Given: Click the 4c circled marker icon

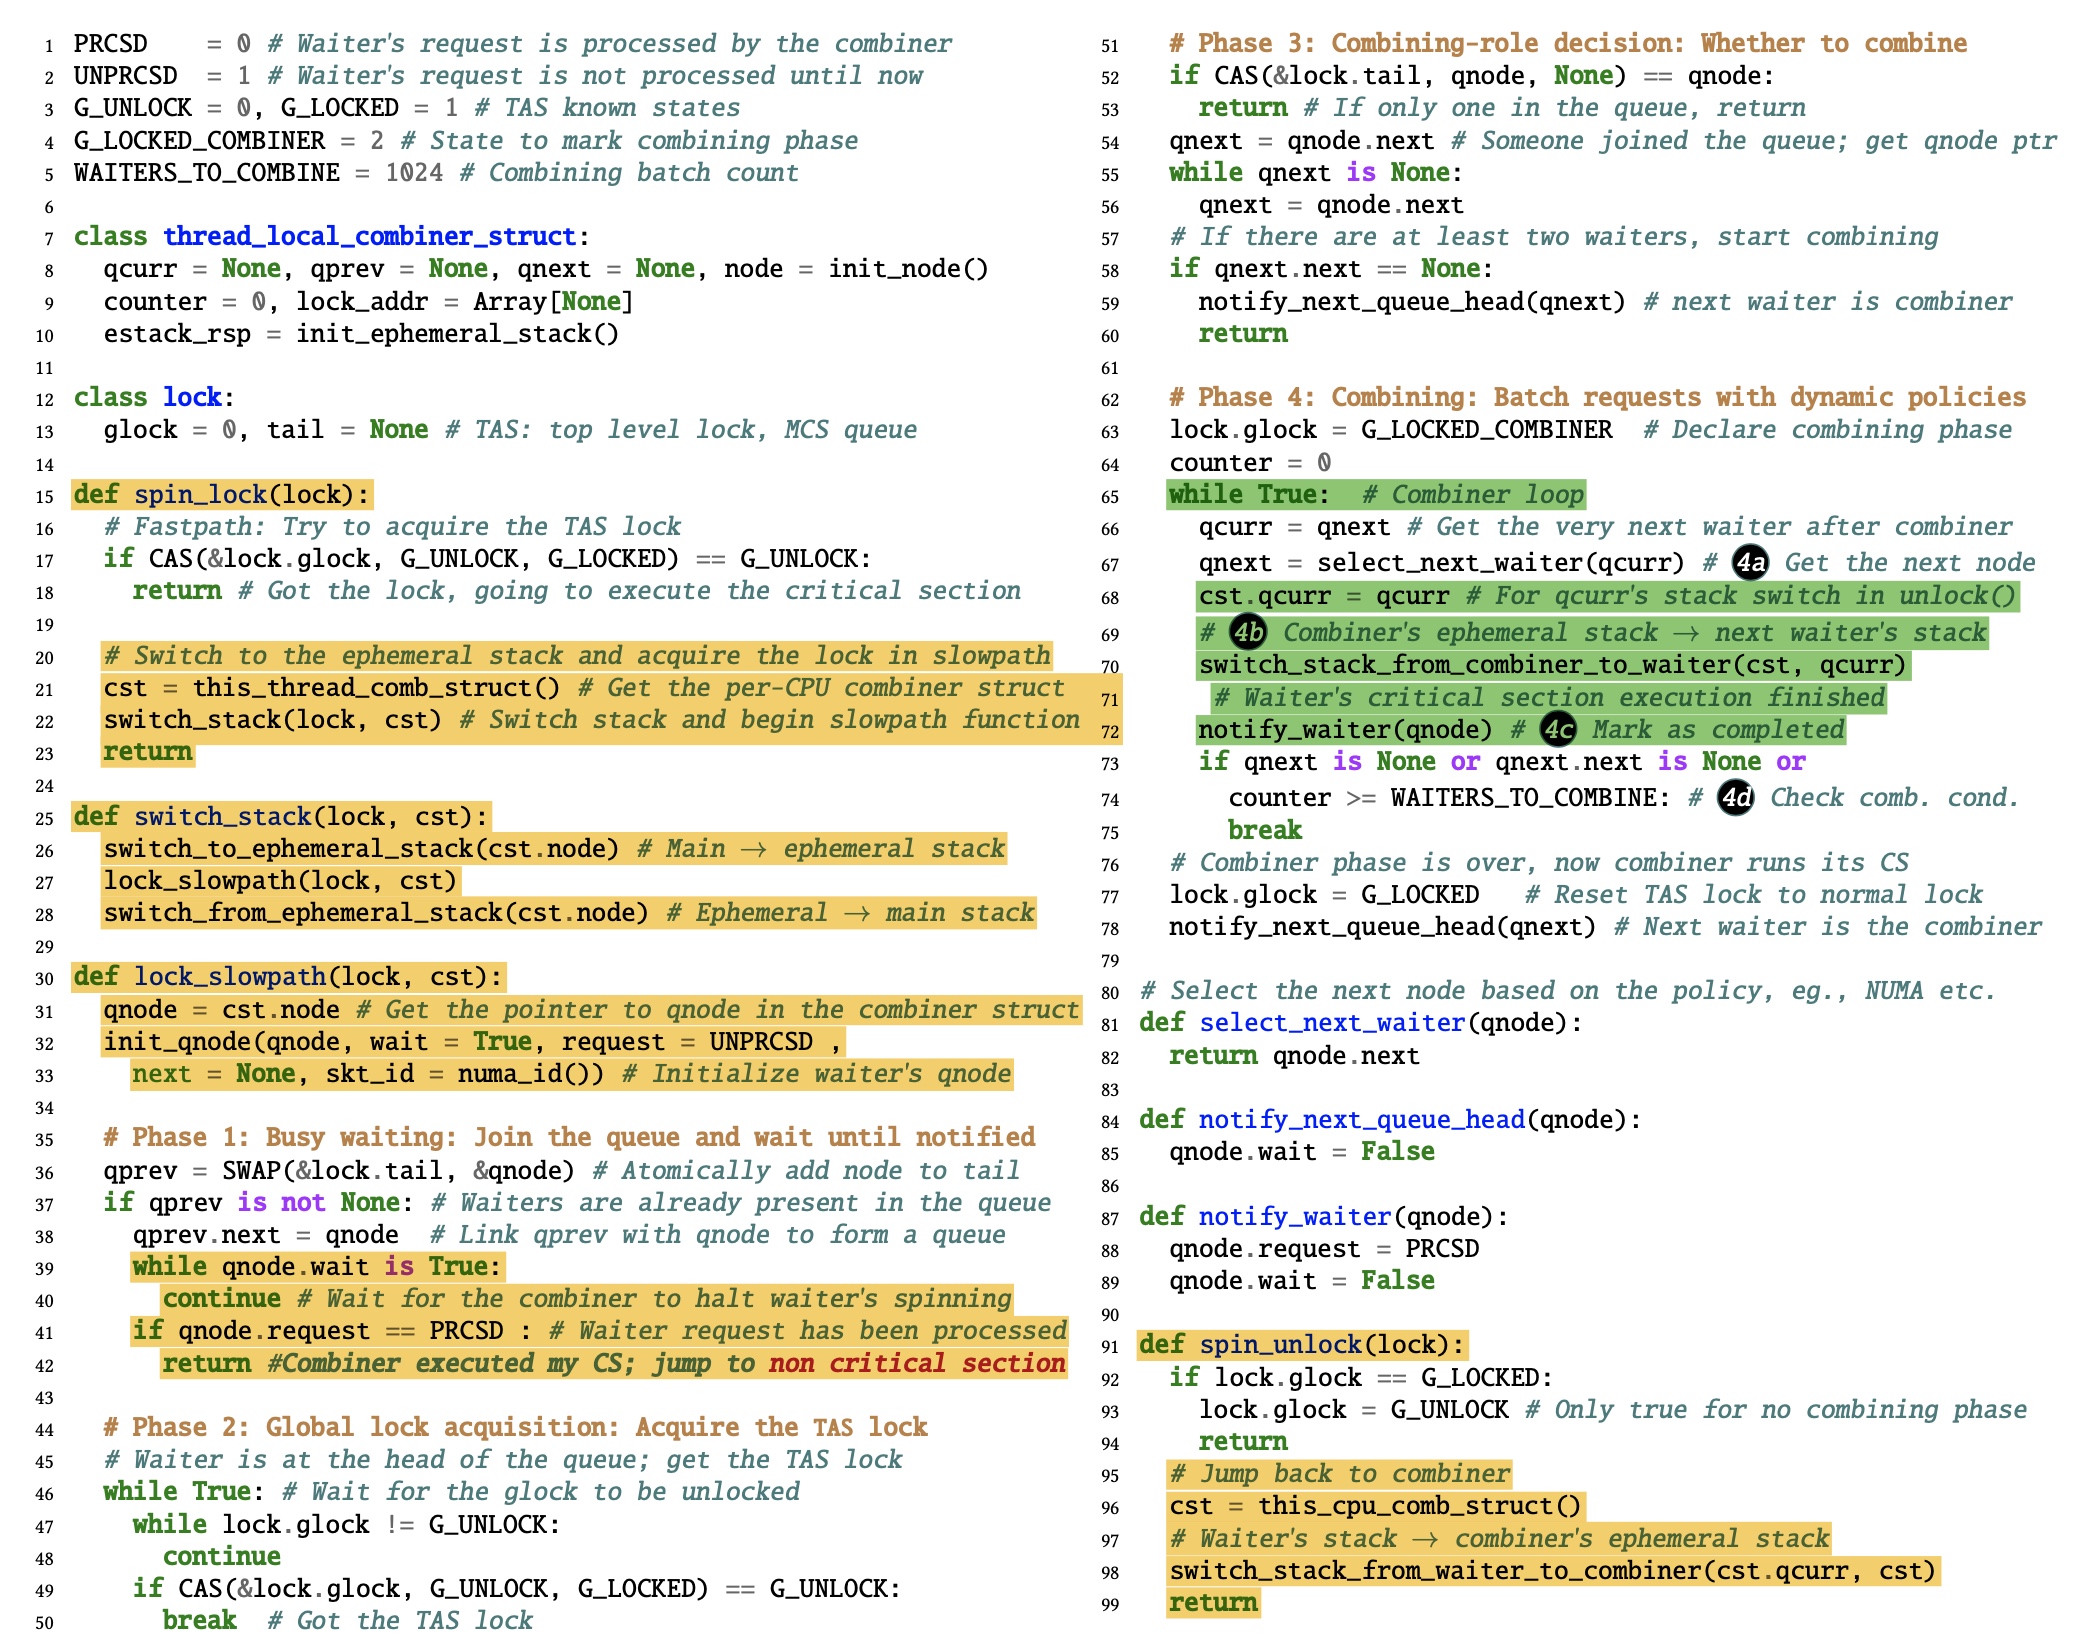Looking at the screenshot, I should (1557, 729).
